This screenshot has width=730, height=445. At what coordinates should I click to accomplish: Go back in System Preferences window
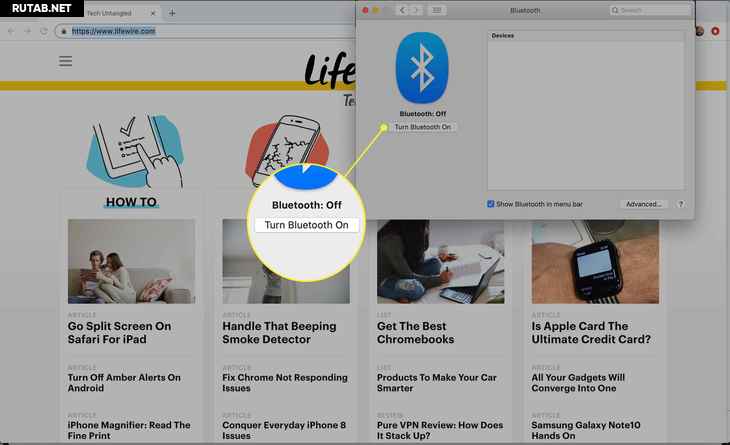(x=402, y=10)
